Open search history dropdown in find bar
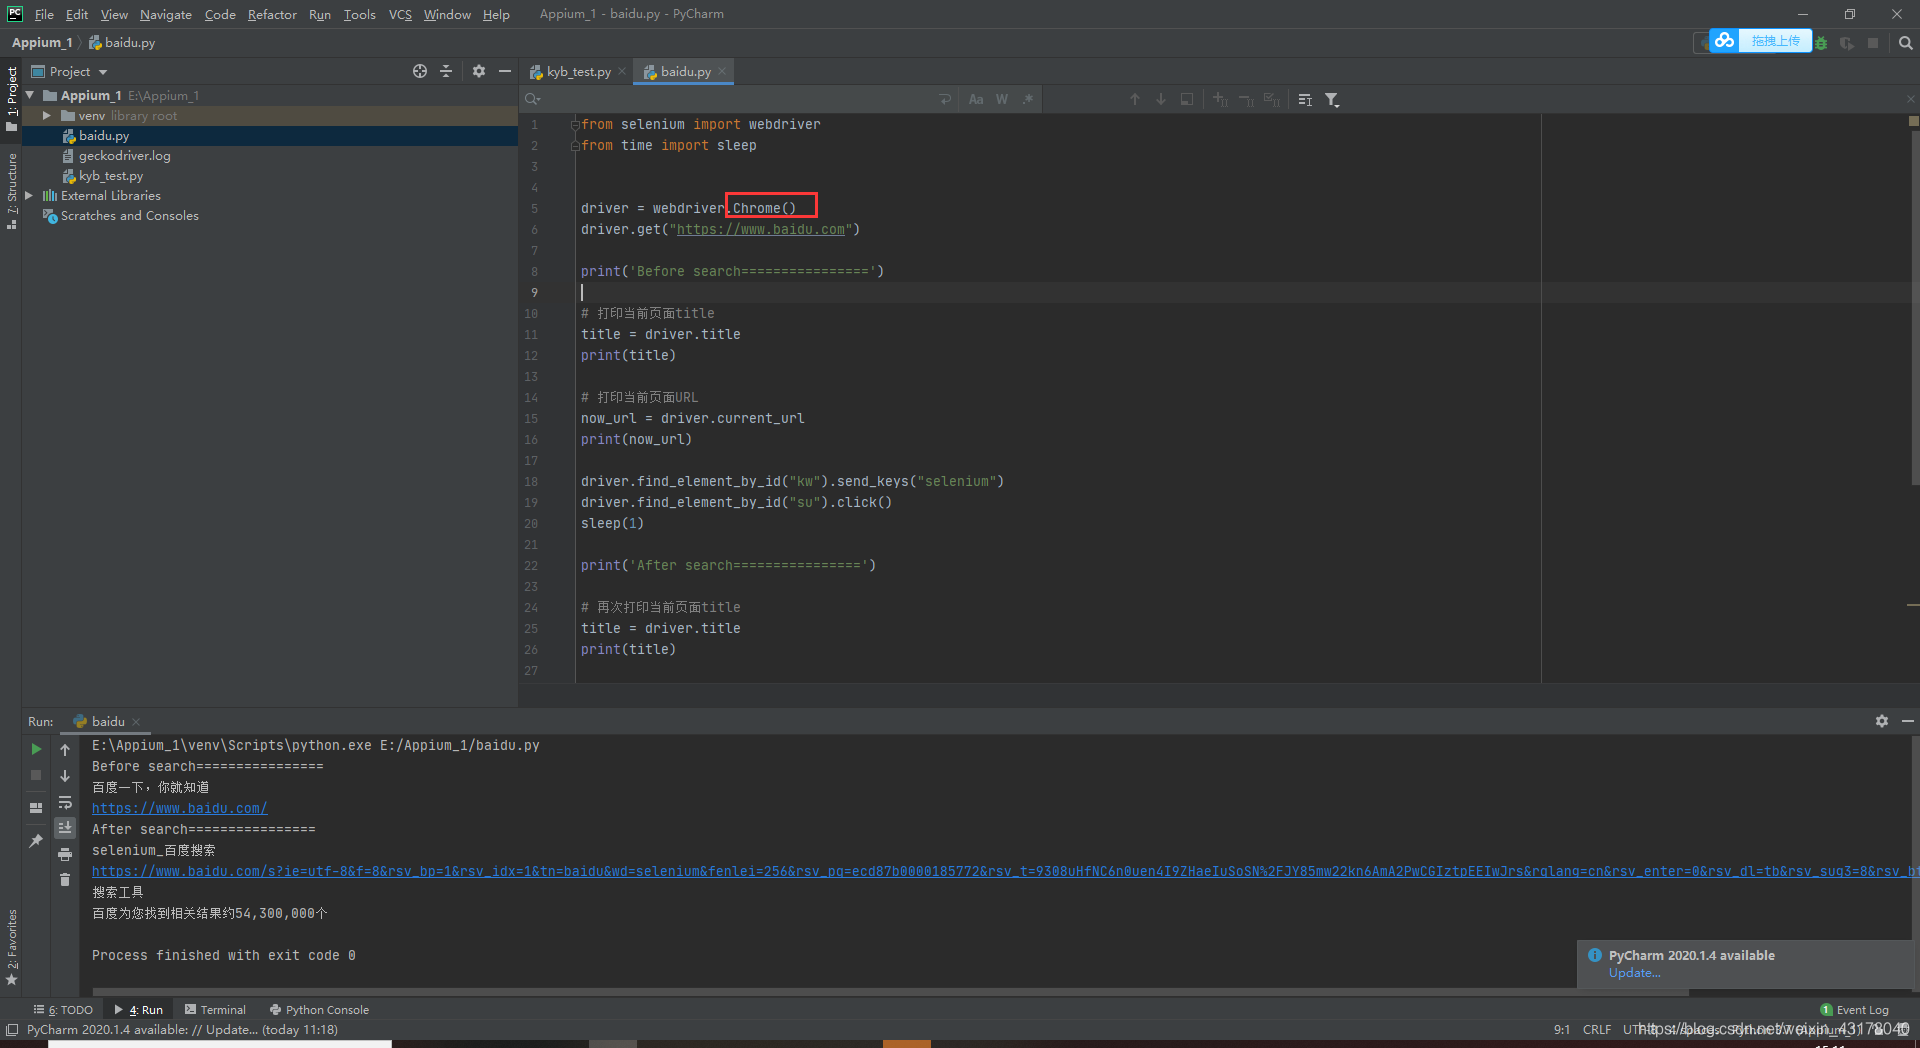1920x1048 pixels. pyautogui.click(x=533, y=100)
